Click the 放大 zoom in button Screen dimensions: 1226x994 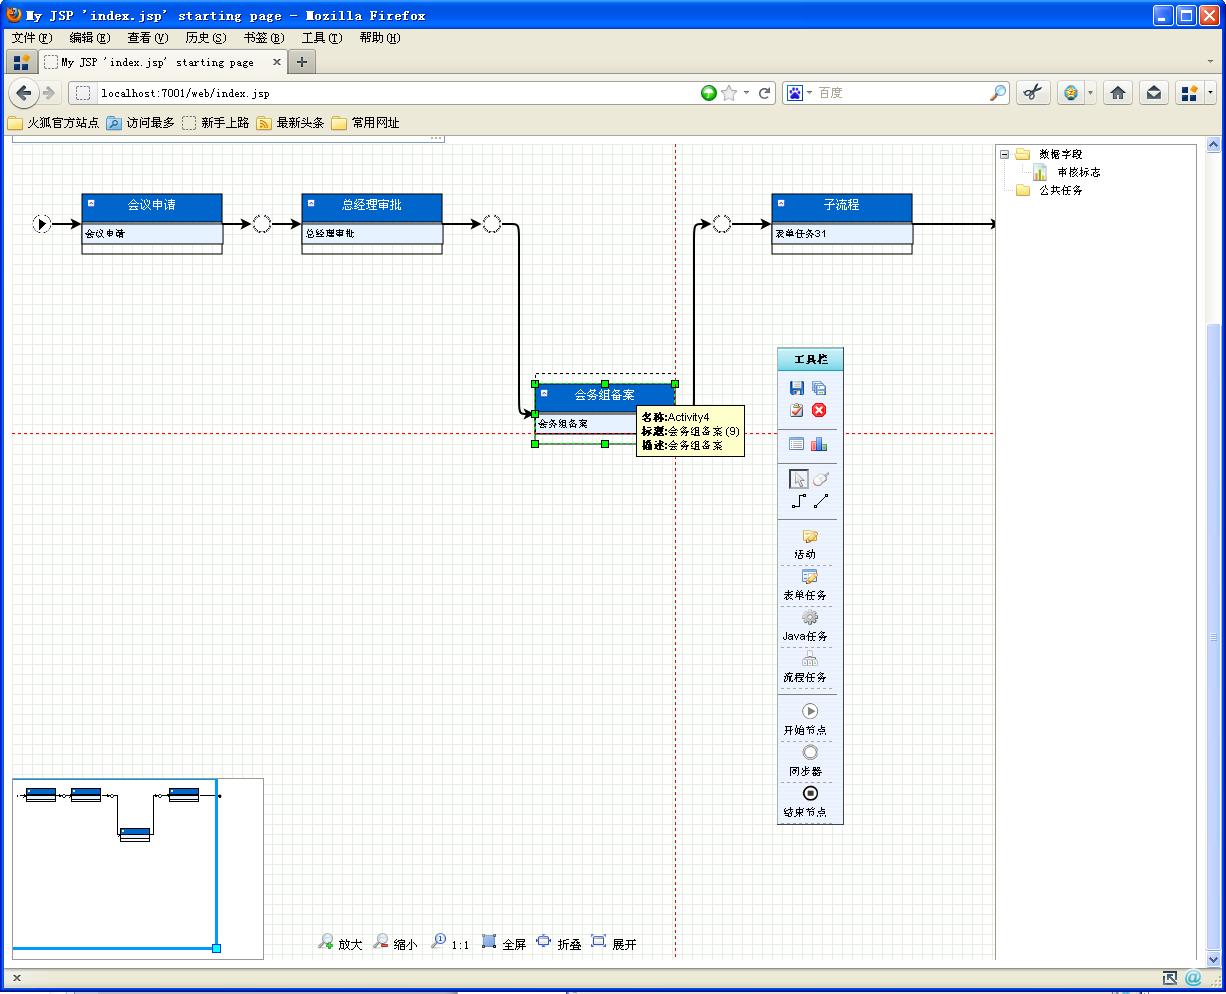pos(340,943)
